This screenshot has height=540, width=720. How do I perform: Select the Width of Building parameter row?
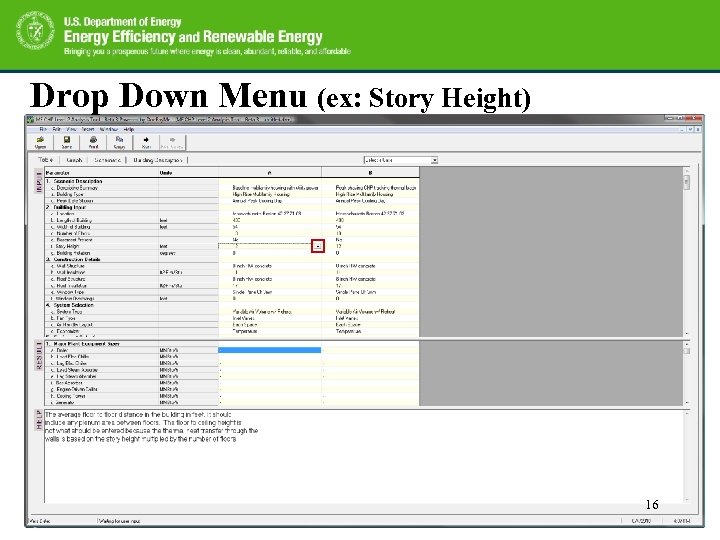[101, 227]
